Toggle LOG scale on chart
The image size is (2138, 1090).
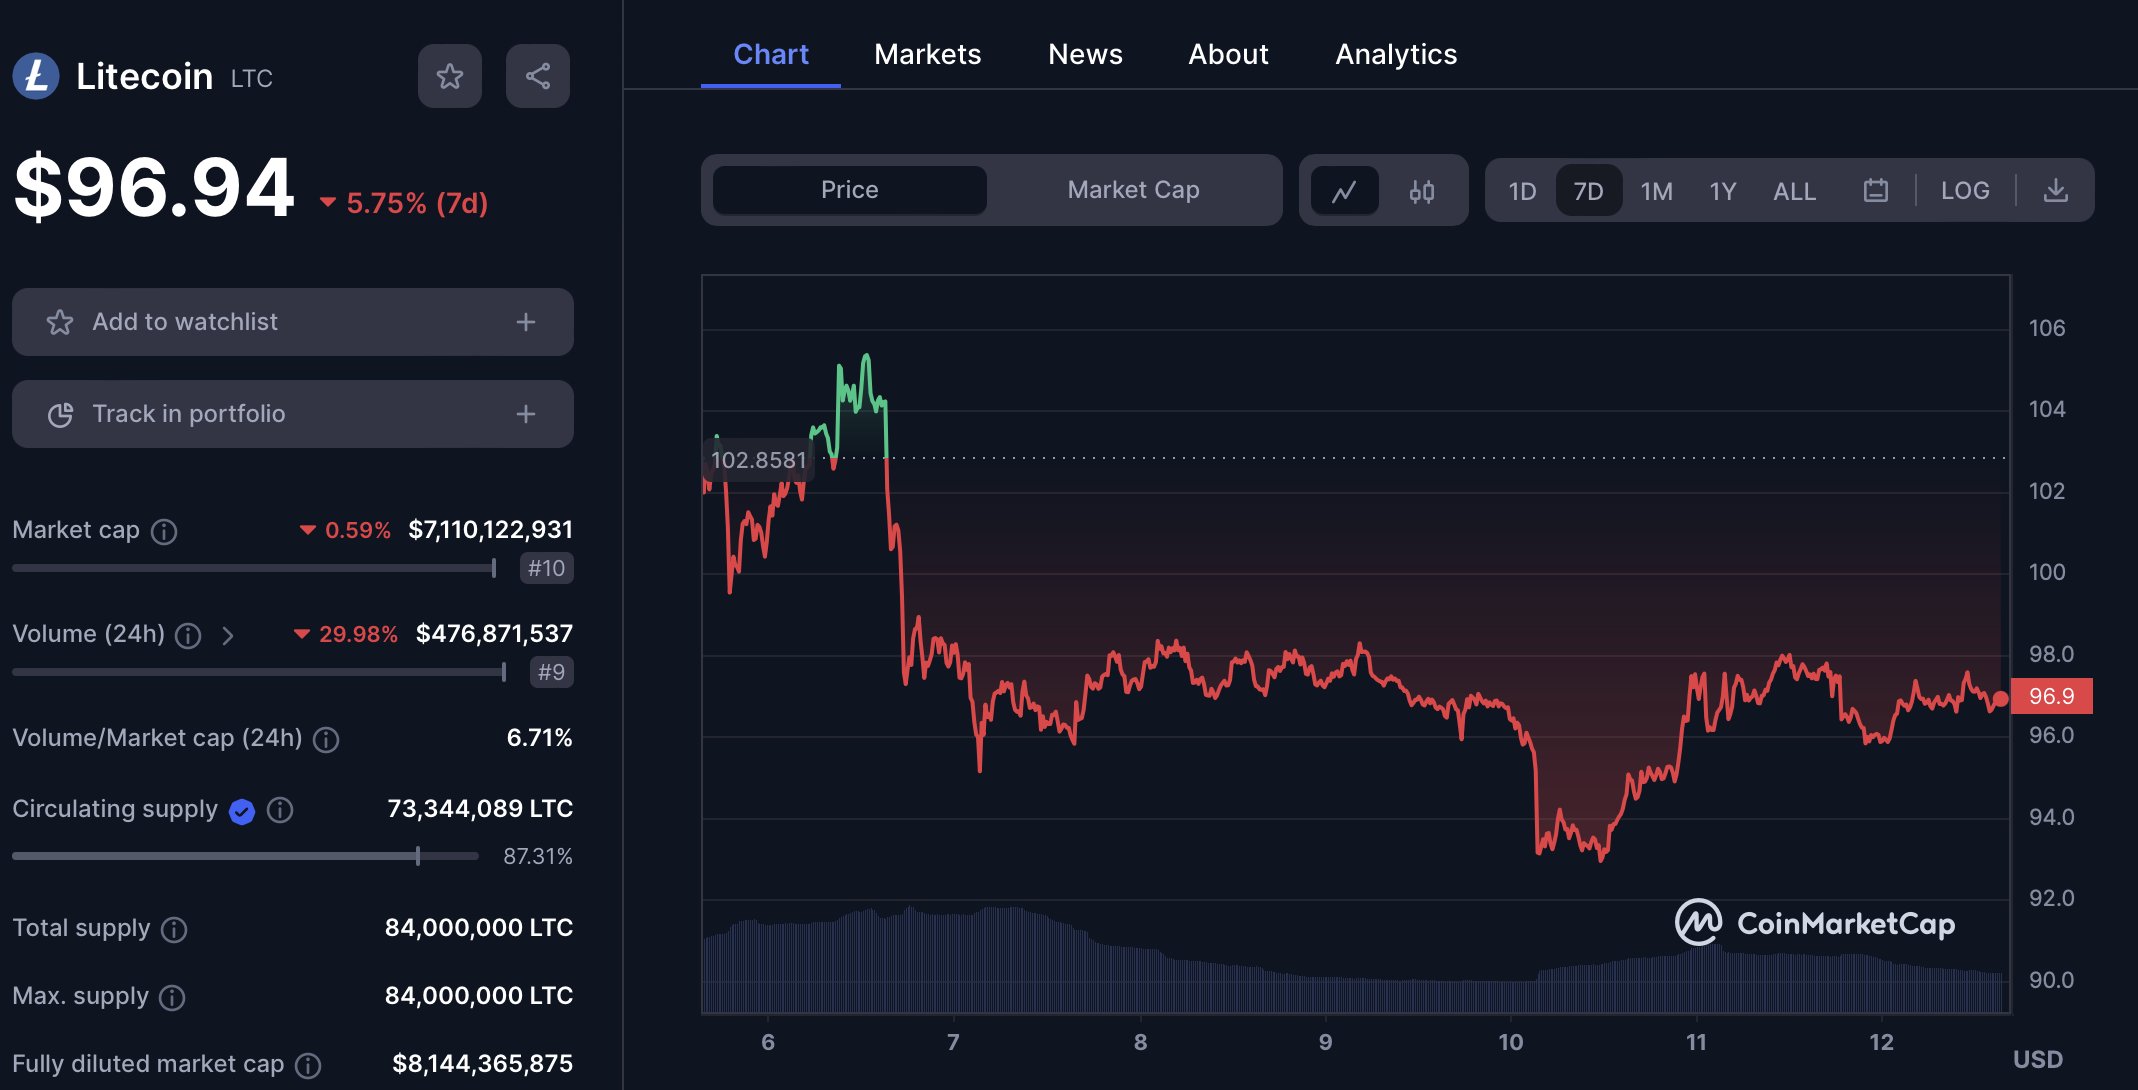1964,190
